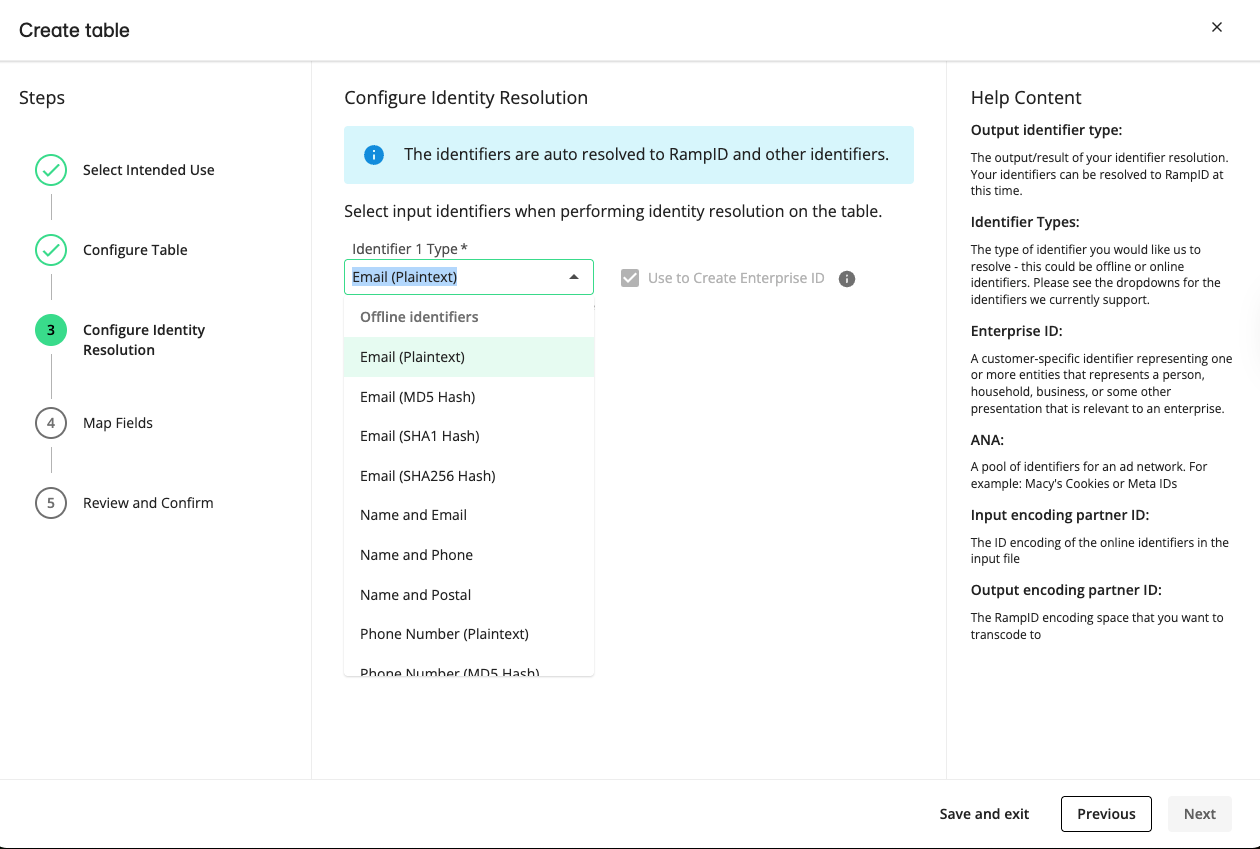Viewport: 1260px width, 849px height.
Task: Click the Identifier 1 Type combo box field
Action: (455, 277)
